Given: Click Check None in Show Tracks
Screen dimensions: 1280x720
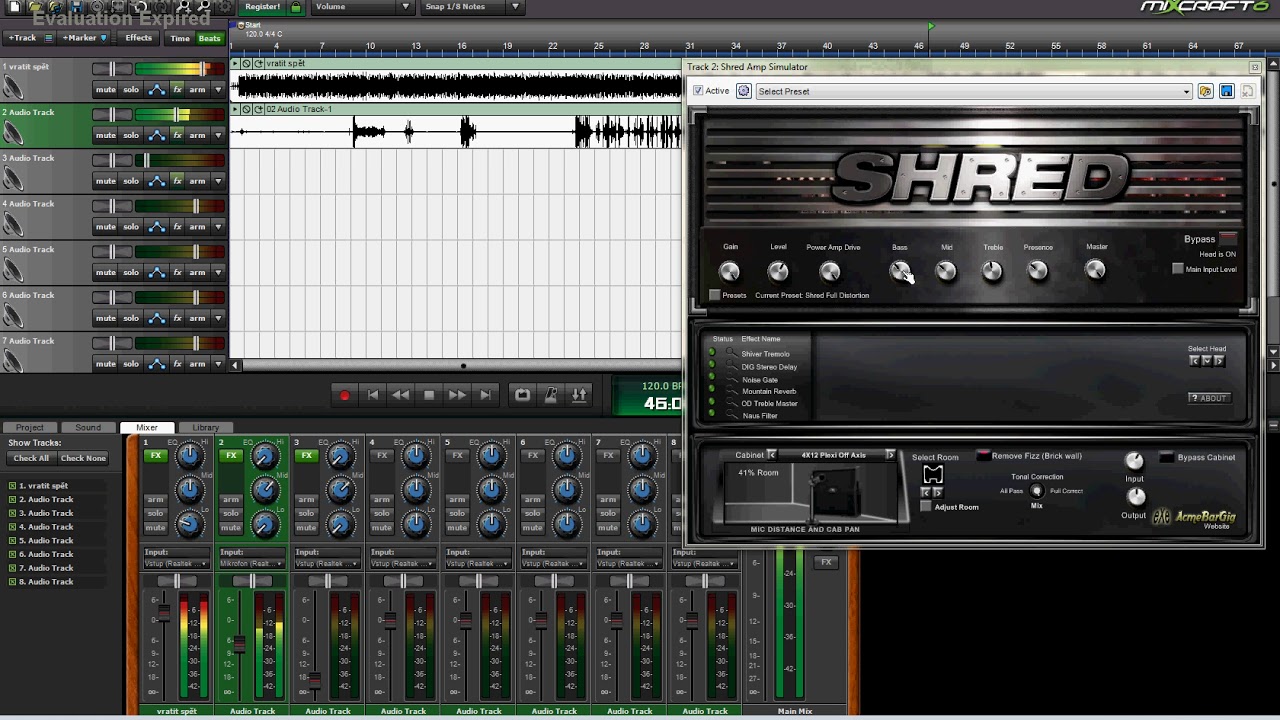Looking at the screenshot, I should coord(83,458).
